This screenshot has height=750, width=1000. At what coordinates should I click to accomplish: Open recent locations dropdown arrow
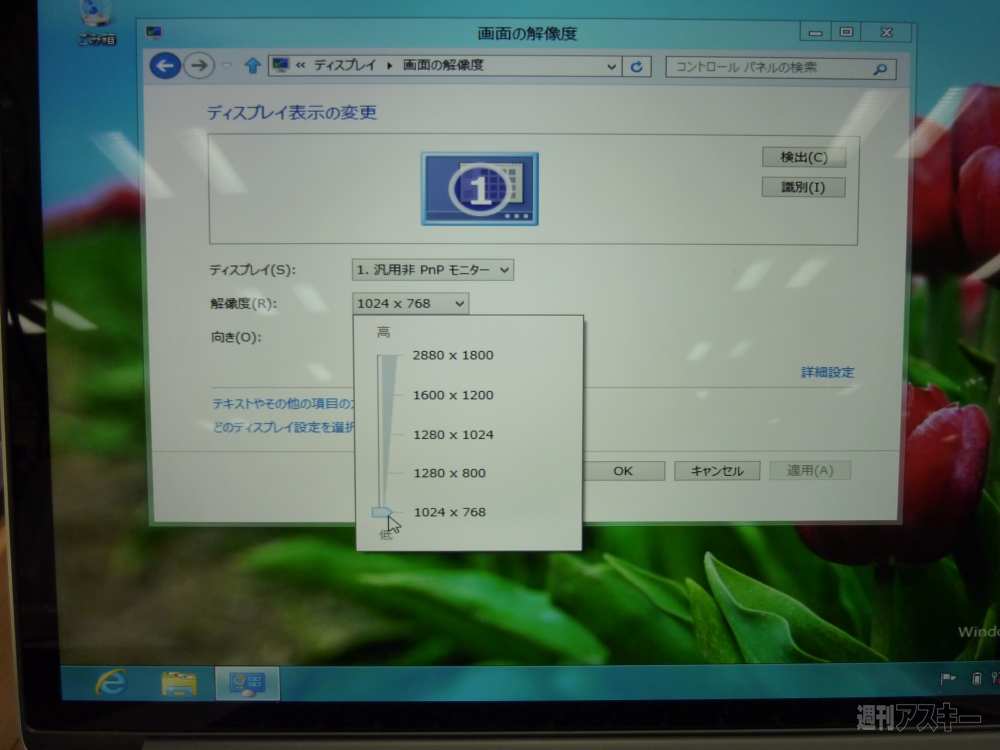(x=227, y=66)
